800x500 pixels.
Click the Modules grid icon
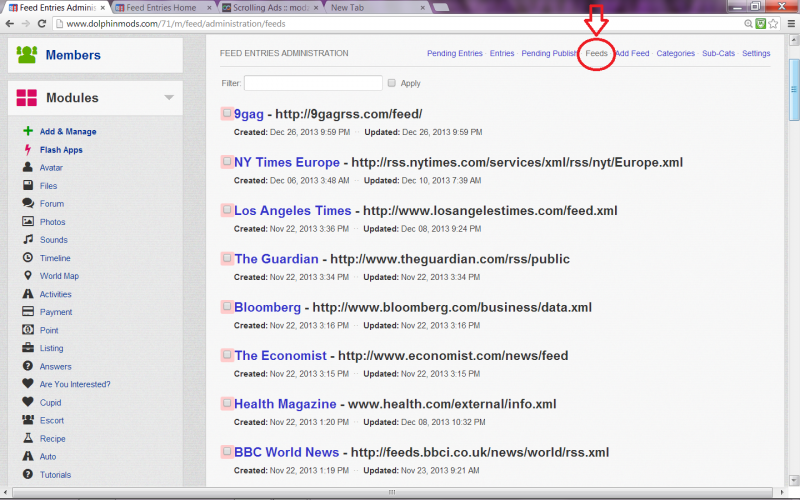point(27,97)
